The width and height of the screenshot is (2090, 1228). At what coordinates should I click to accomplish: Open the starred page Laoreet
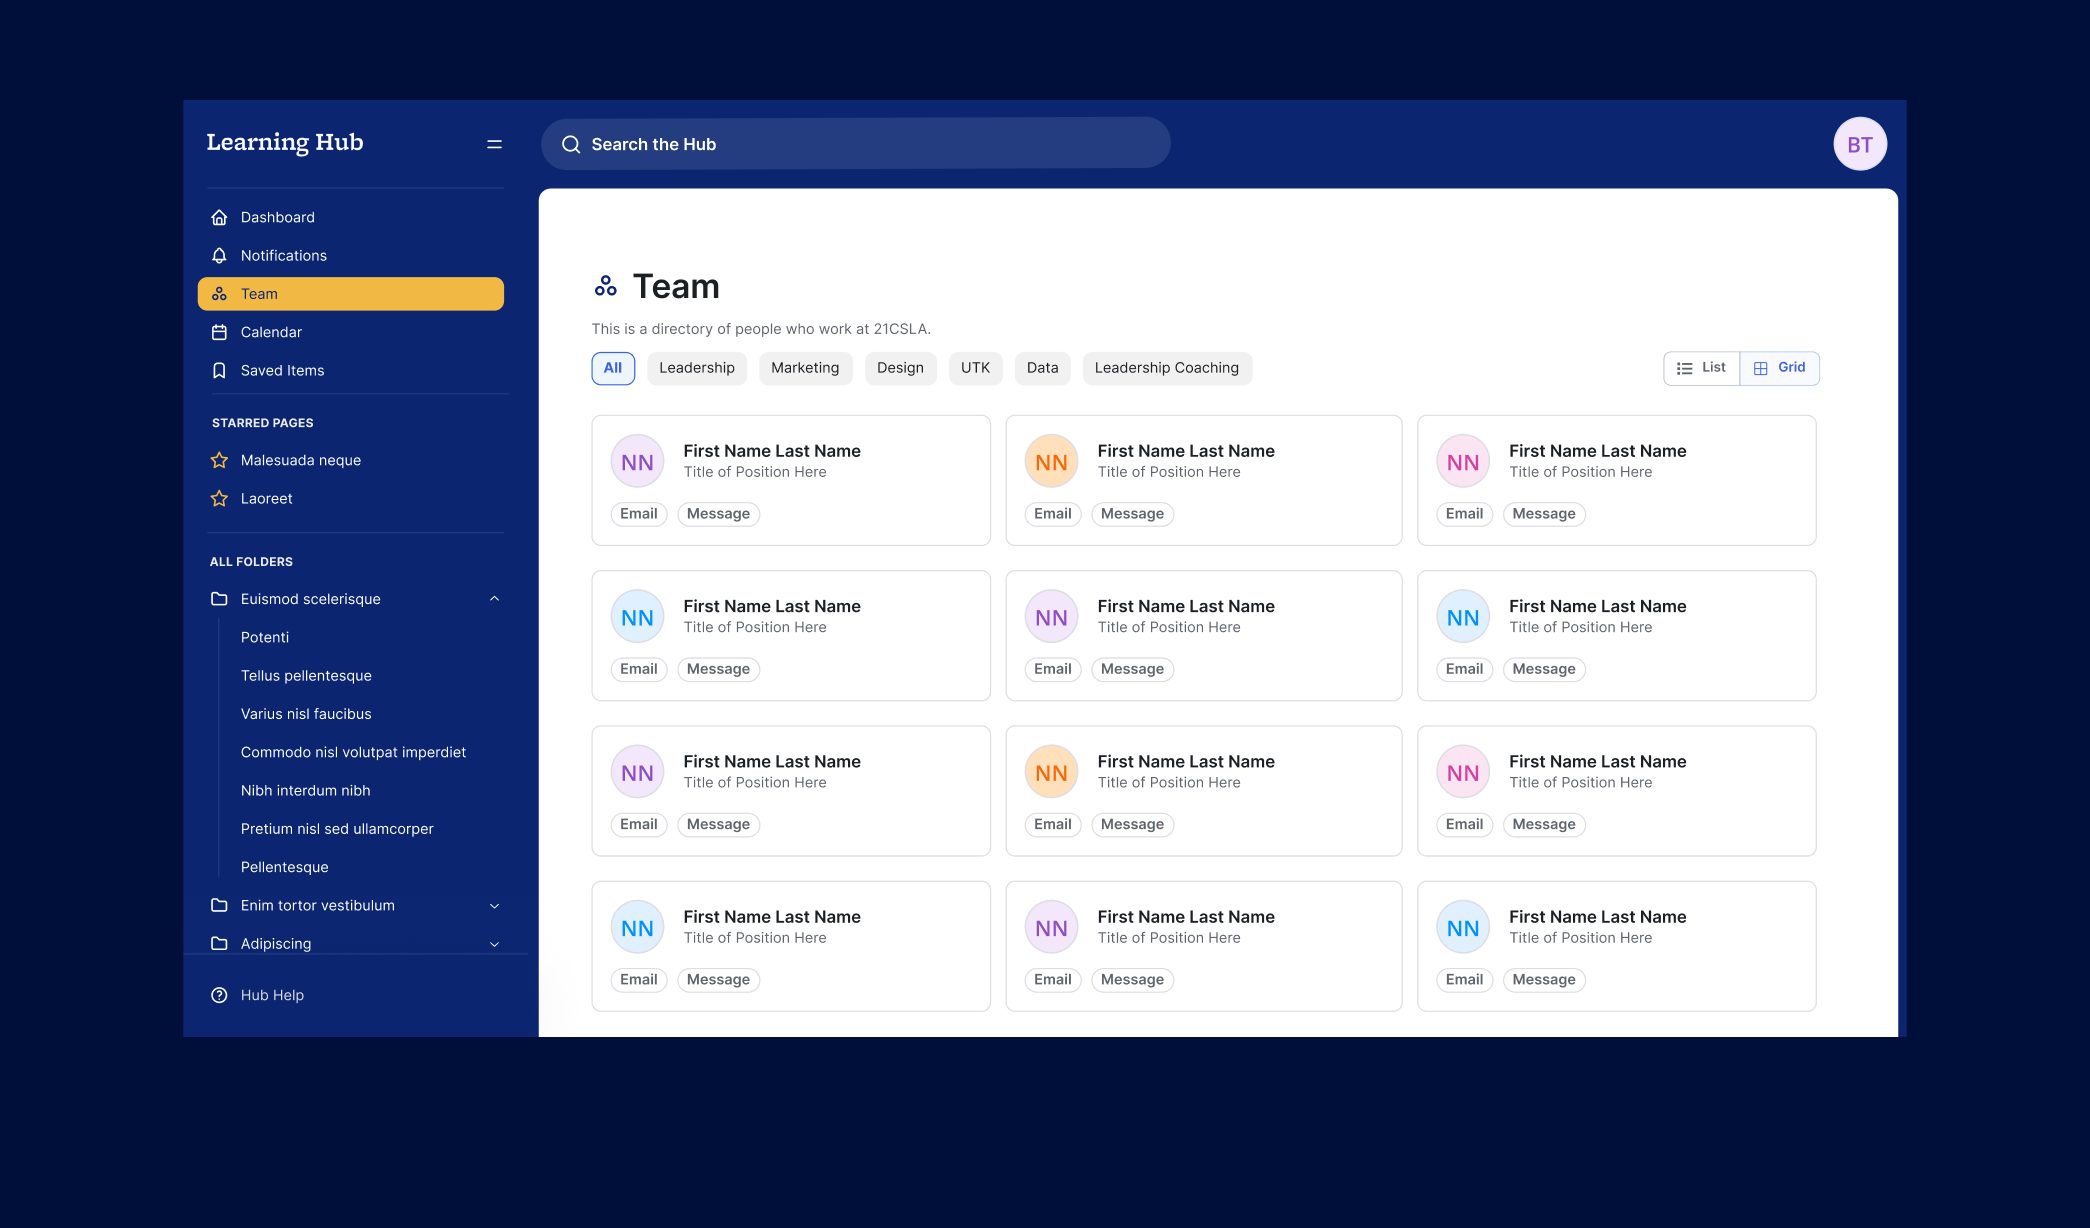pos(266,498)
